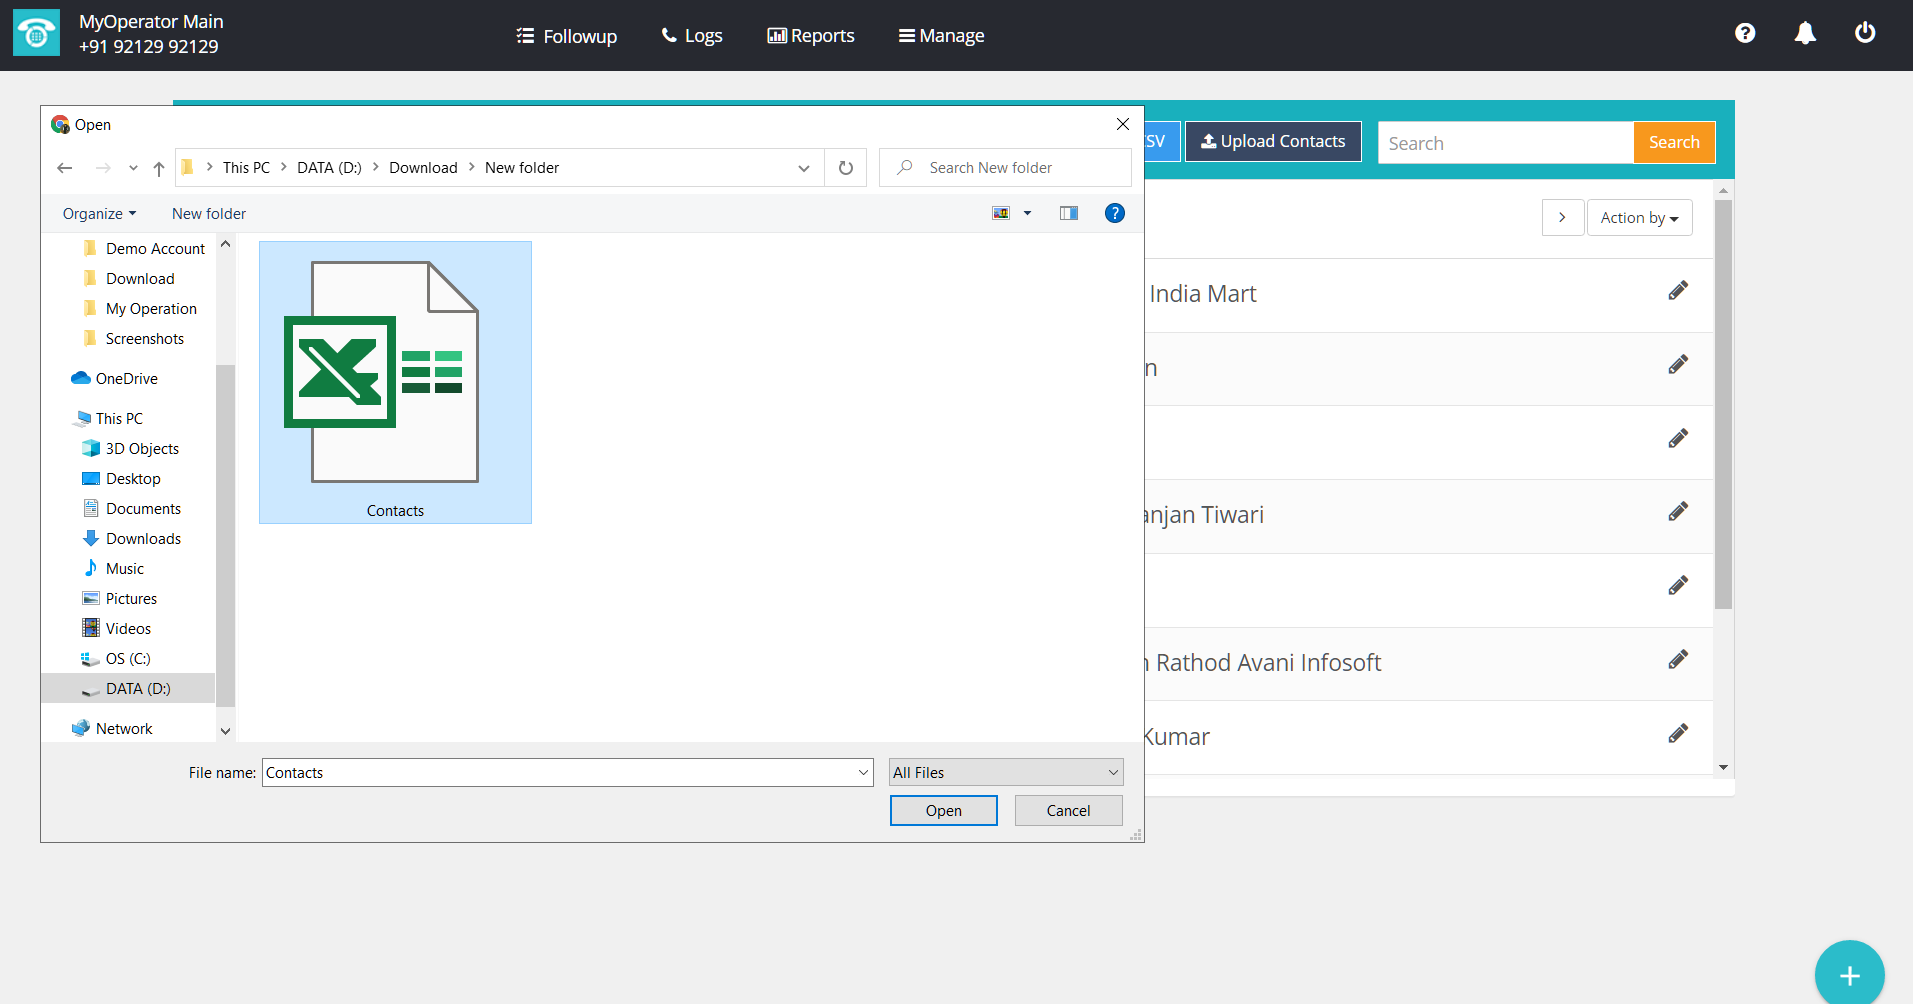Open the notifications bell icon
This screenshot has width=1913, height=1004.
[x=1805, y=34]
